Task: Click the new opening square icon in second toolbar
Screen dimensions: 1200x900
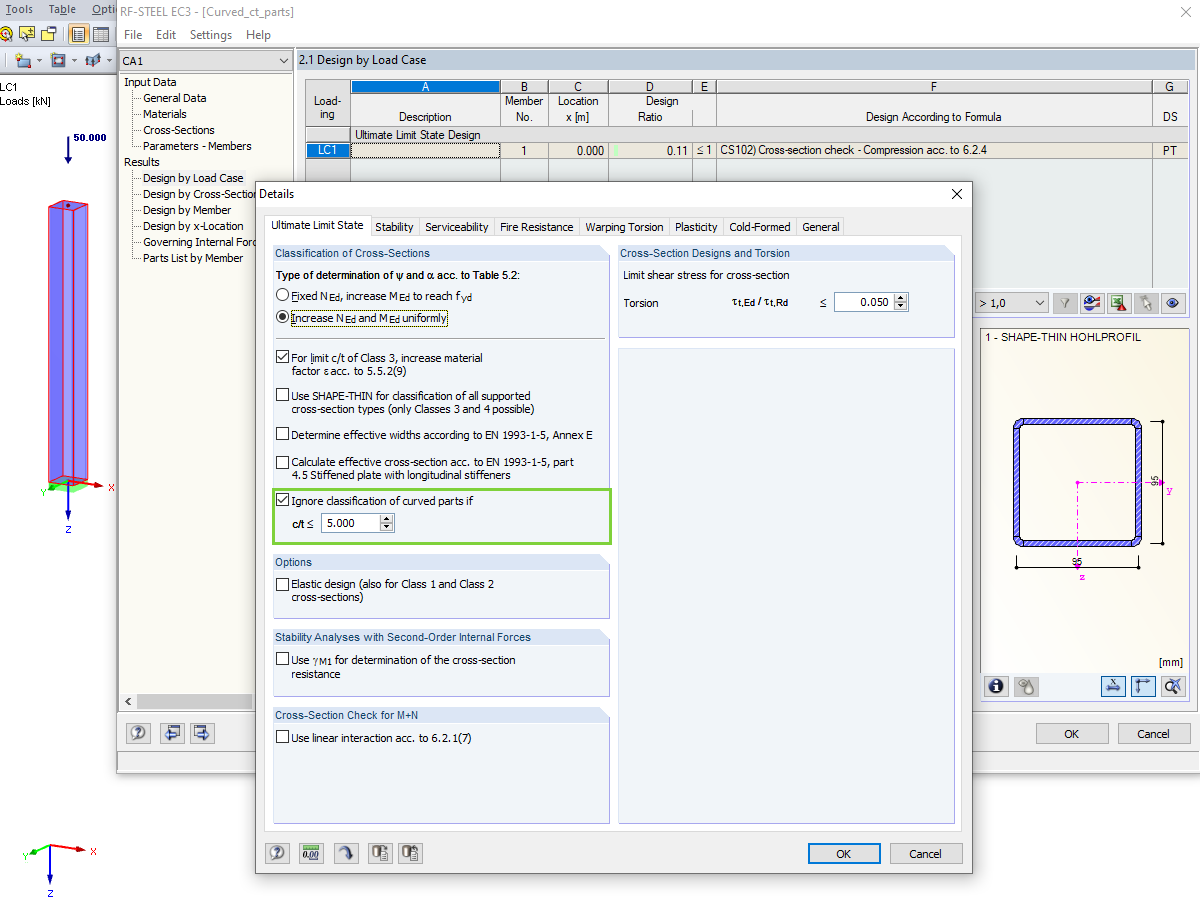Action: click(x=58, y=60)
